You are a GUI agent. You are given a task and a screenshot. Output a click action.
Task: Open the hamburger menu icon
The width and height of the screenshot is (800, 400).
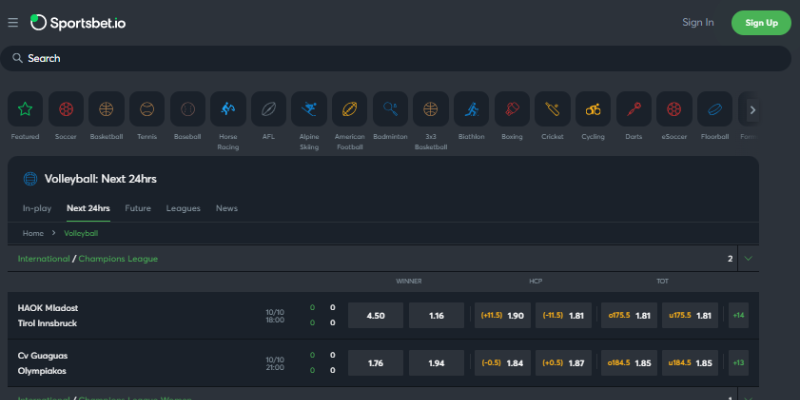tap(13, 22)
